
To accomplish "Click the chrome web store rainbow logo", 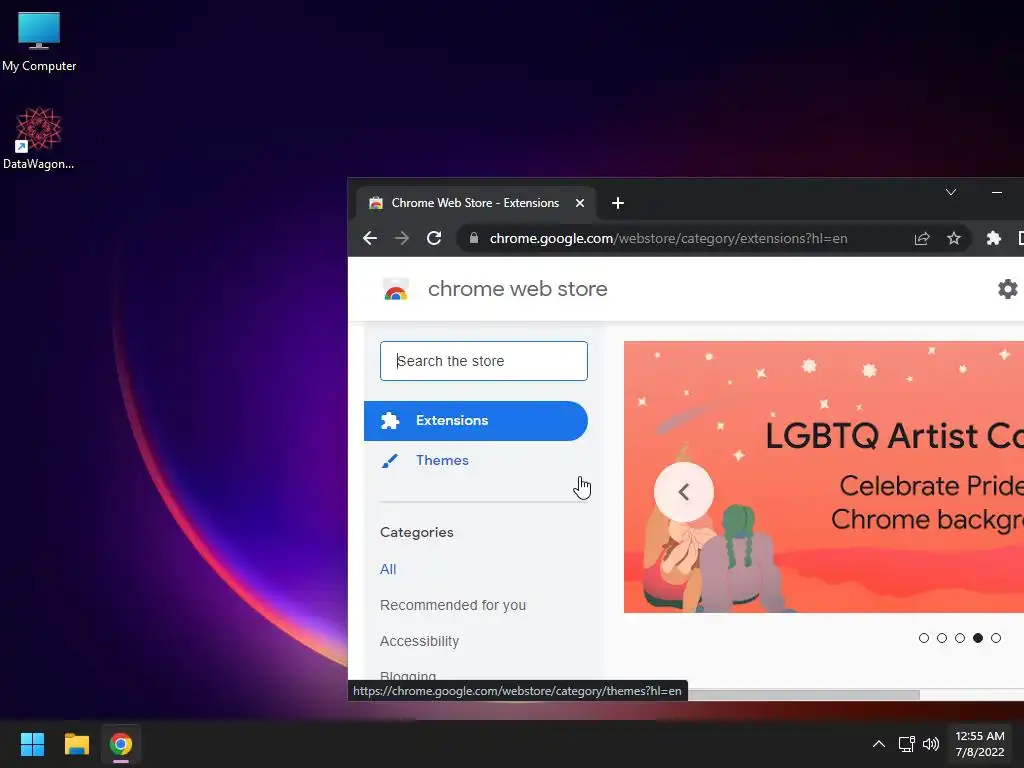I will pyautogui.click(x=396, y=289).
